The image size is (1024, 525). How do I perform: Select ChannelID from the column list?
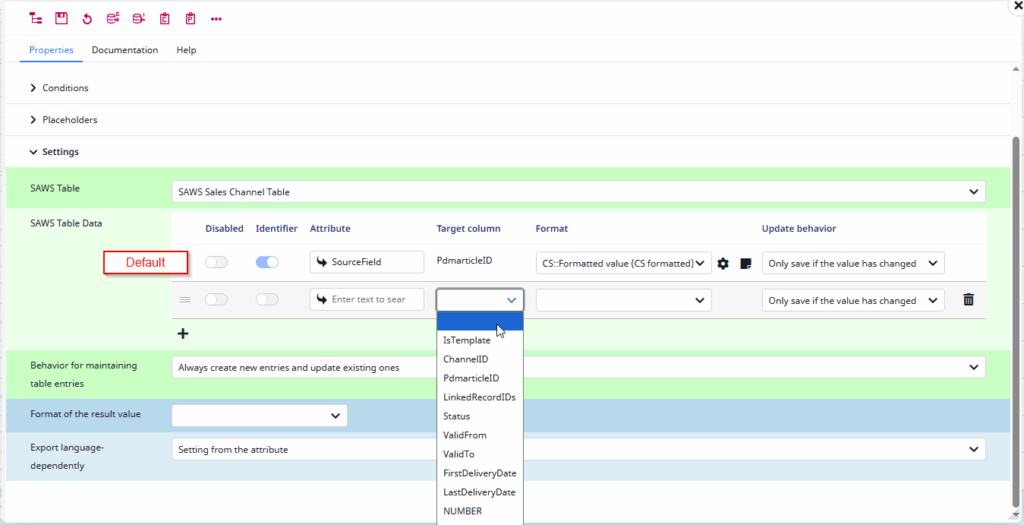pos(480,359)
